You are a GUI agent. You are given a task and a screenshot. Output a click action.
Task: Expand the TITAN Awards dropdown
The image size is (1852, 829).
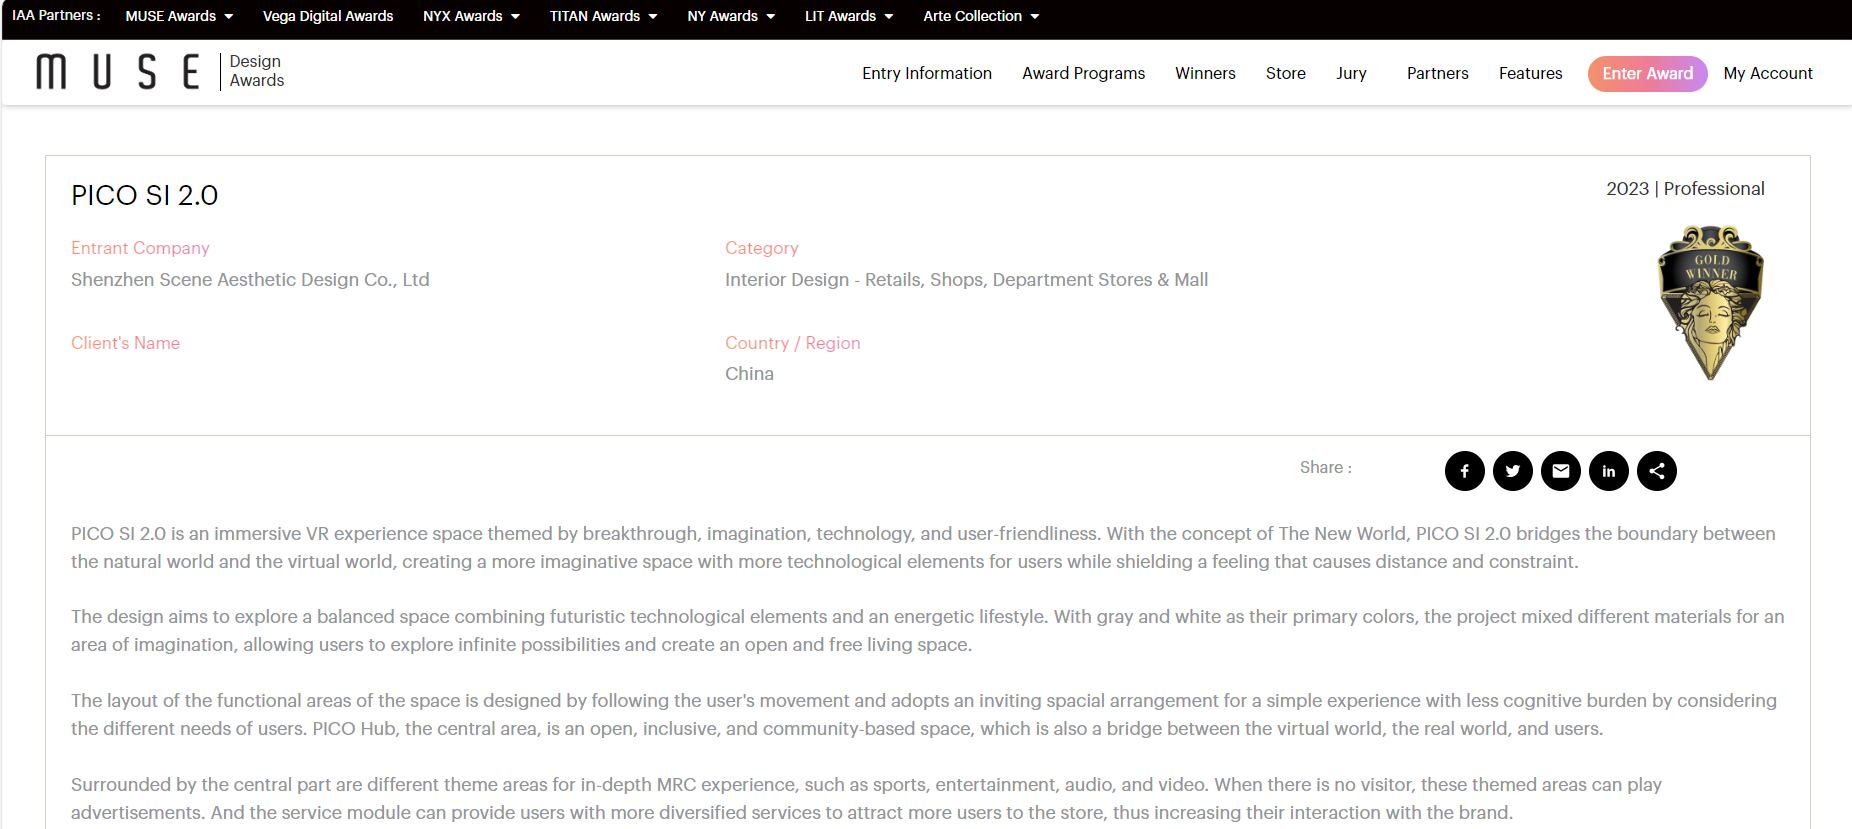(603, 16)
